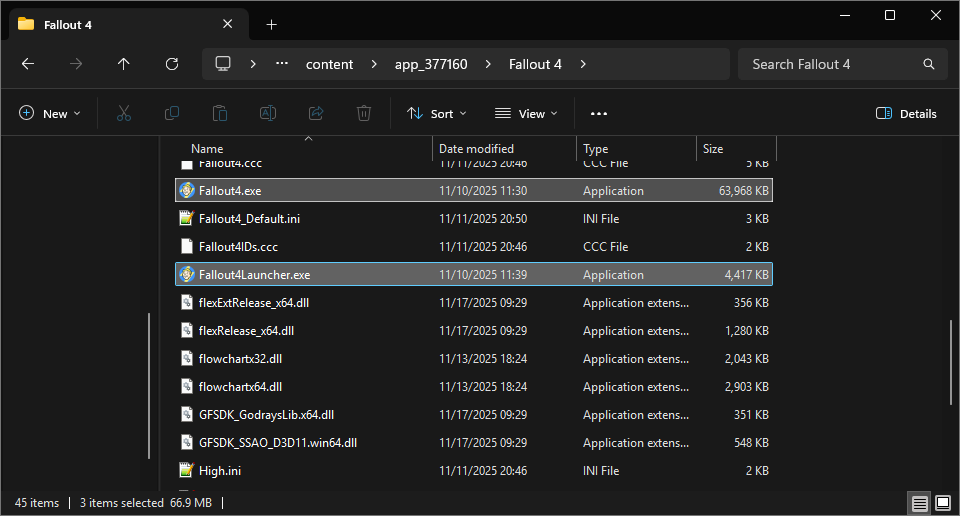Switch to details list view layout
Viewport: 960px width, 516px height.
click(x=919, y=503)
